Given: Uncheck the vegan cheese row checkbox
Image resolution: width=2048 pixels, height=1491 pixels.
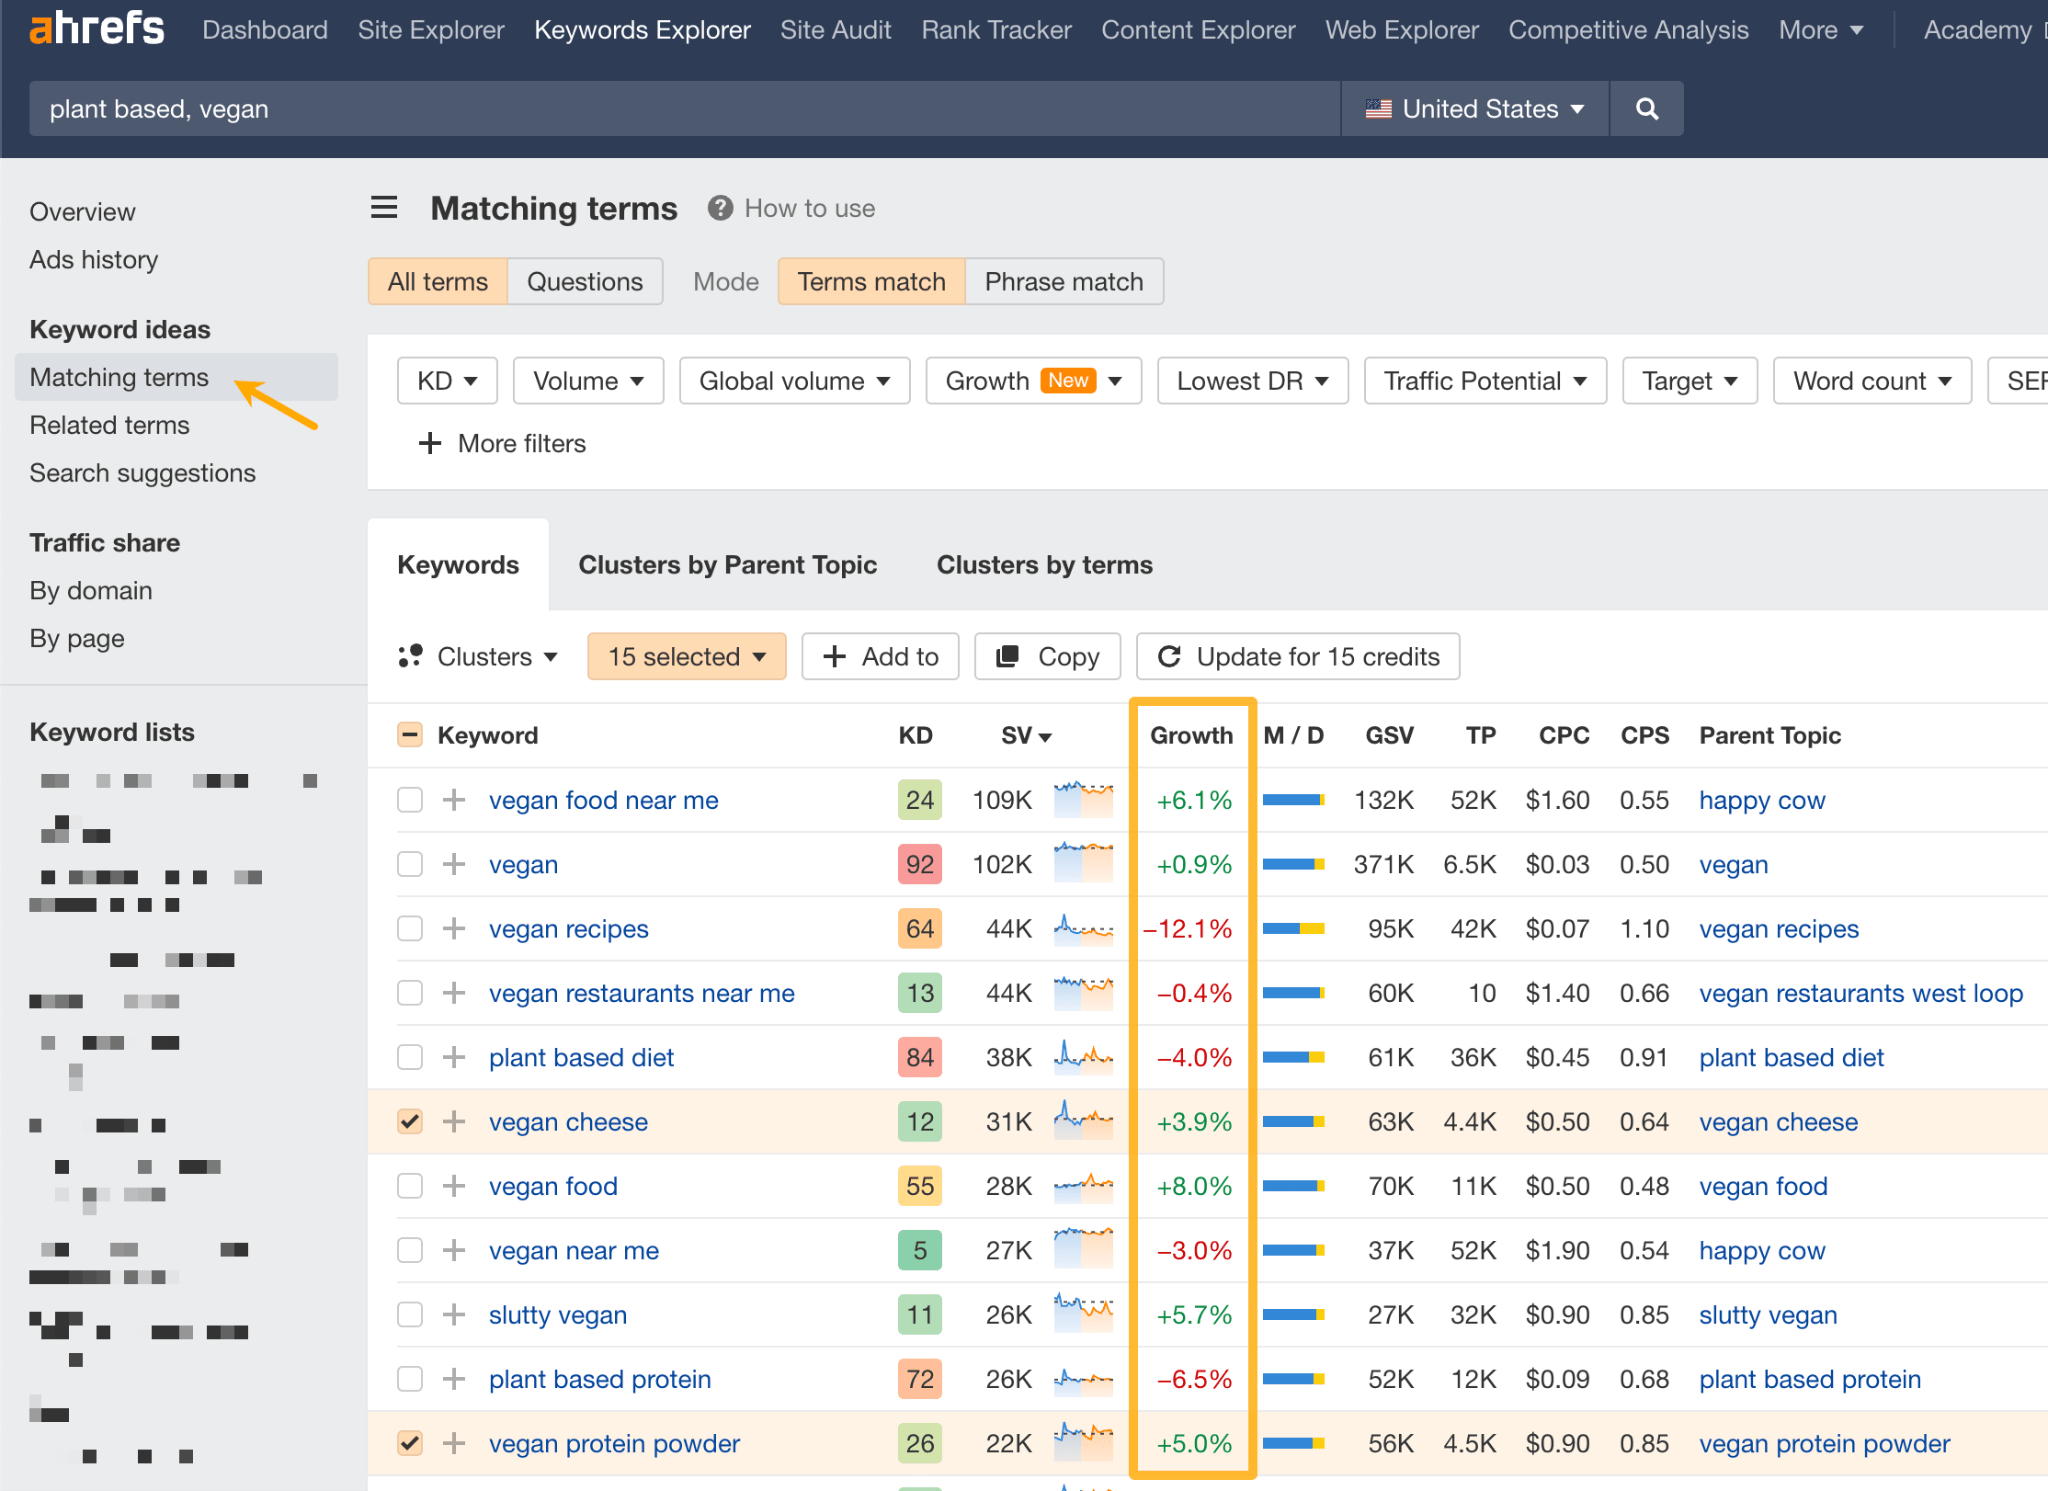Looking at the screenshot, I should pos(409,1121).
